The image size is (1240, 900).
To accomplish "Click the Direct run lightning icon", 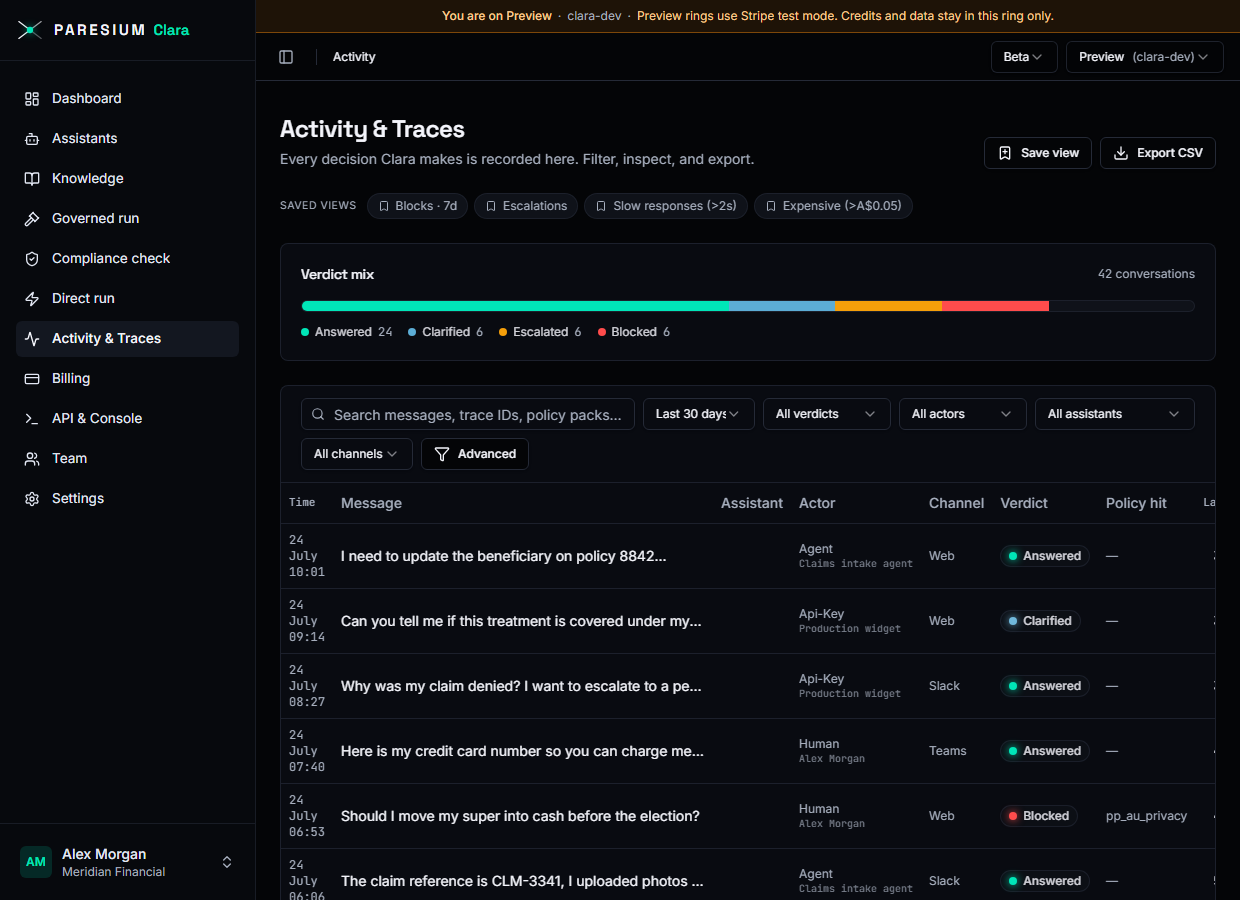I will click(x=32, y=298).
